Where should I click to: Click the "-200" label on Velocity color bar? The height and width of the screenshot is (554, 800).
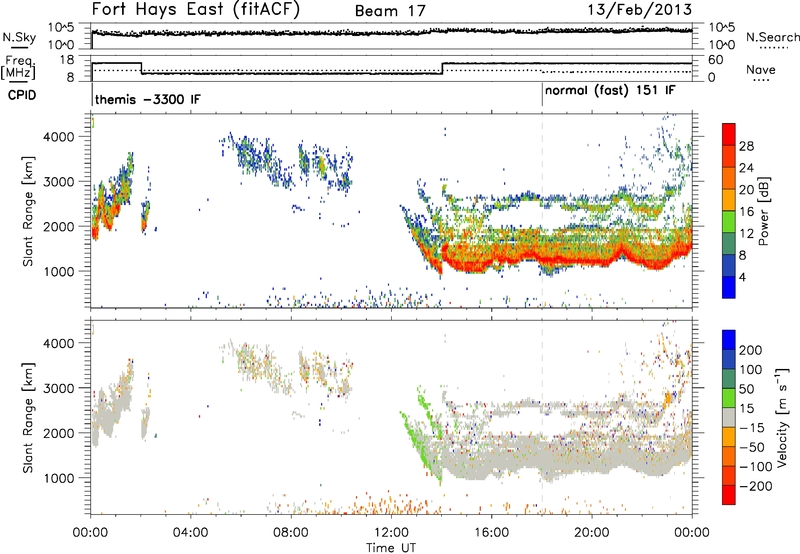click(755, 487)
